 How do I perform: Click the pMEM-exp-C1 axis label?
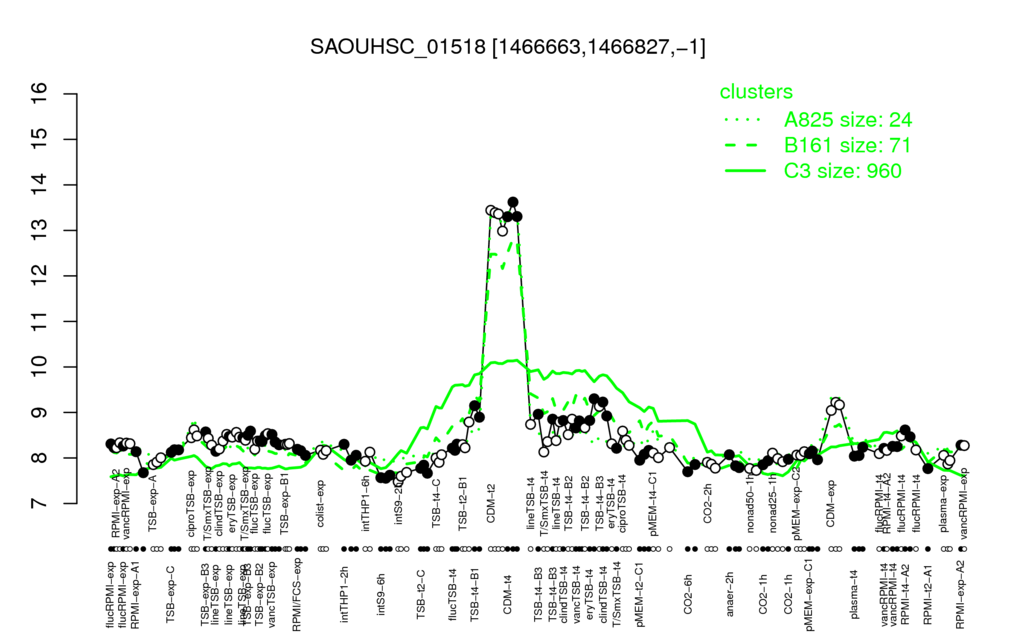pos(810,594)
